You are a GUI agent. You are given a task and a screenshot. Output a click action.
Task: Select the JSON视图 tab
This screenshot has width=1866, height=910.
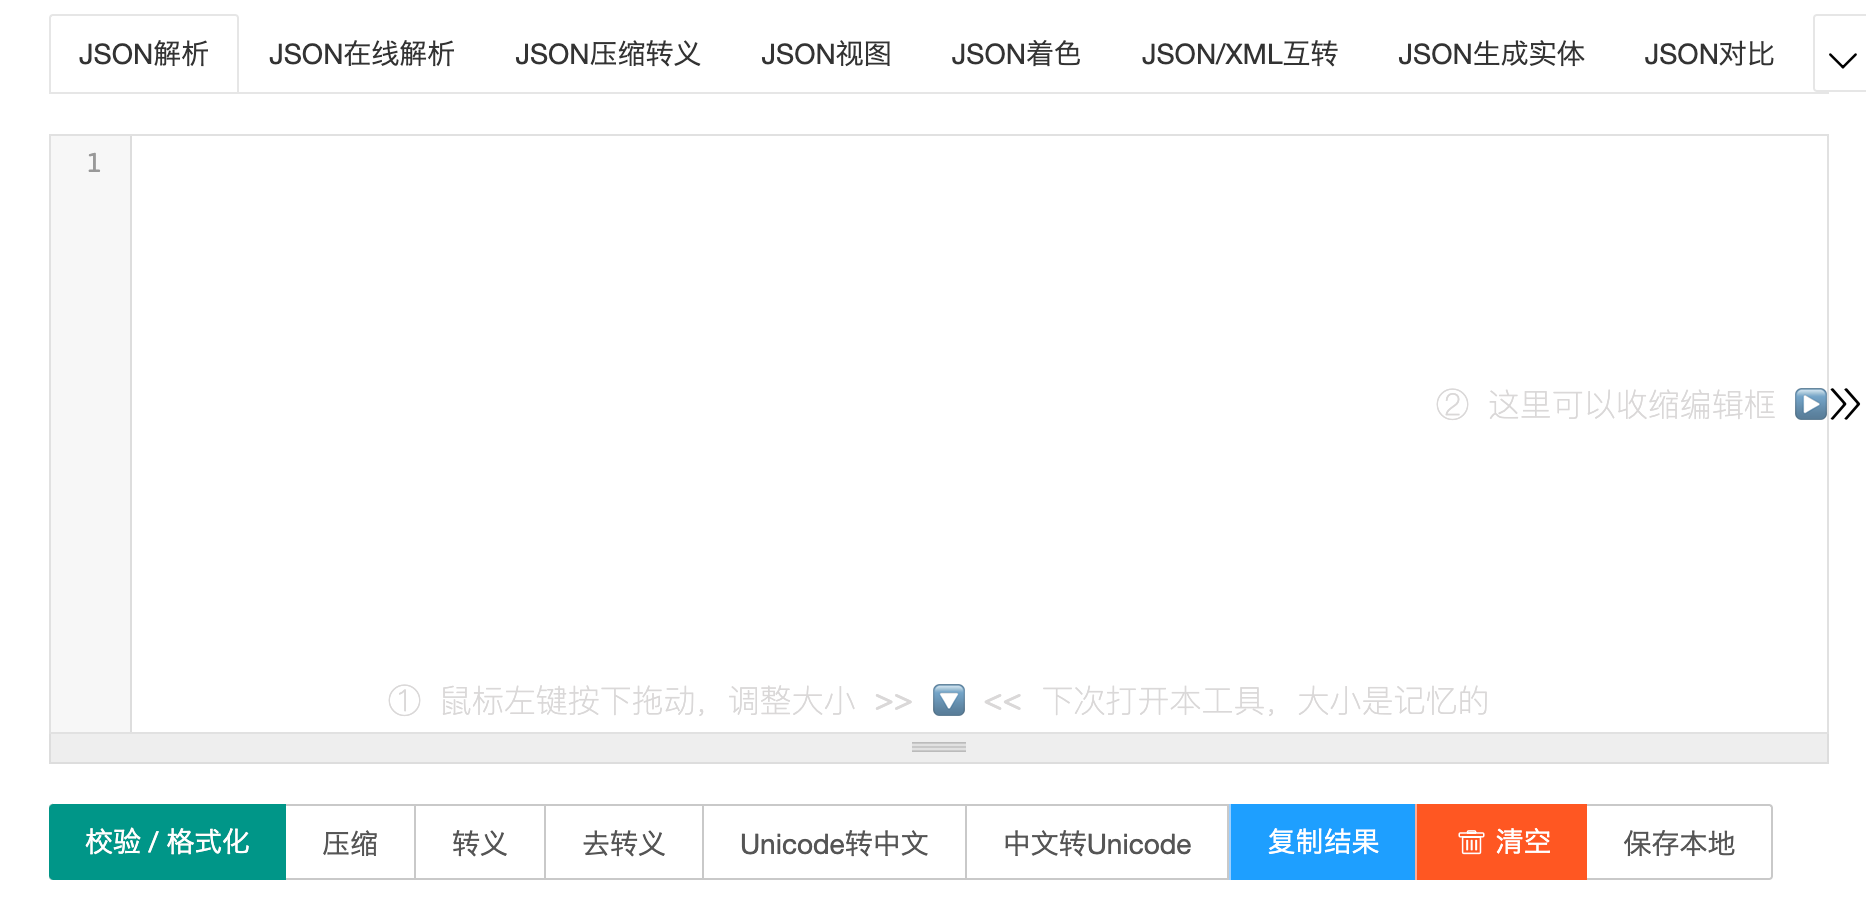tap(826, 54)
